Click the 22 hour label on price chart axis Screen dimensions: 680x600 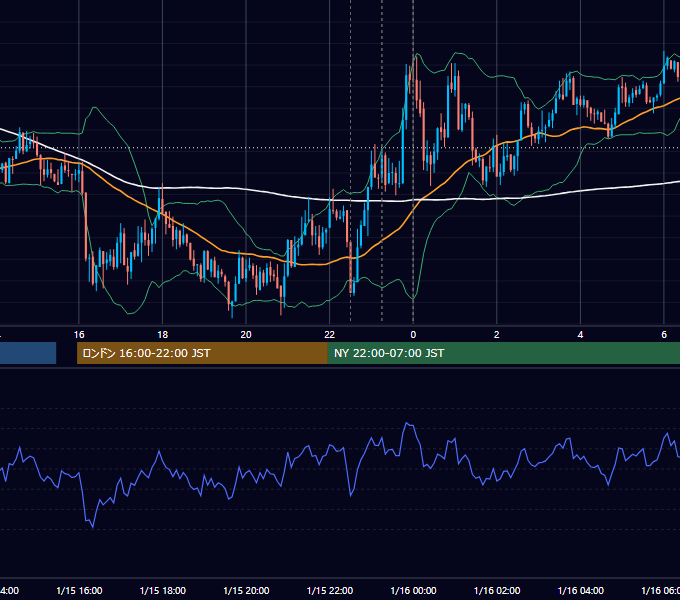[x=330, y=334]
